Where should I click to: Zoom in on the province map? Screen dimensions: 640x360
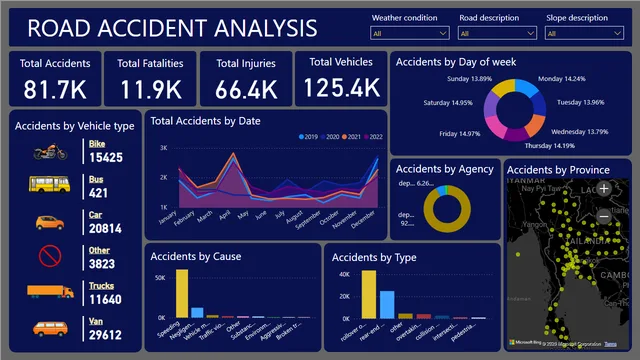[604, 189]
